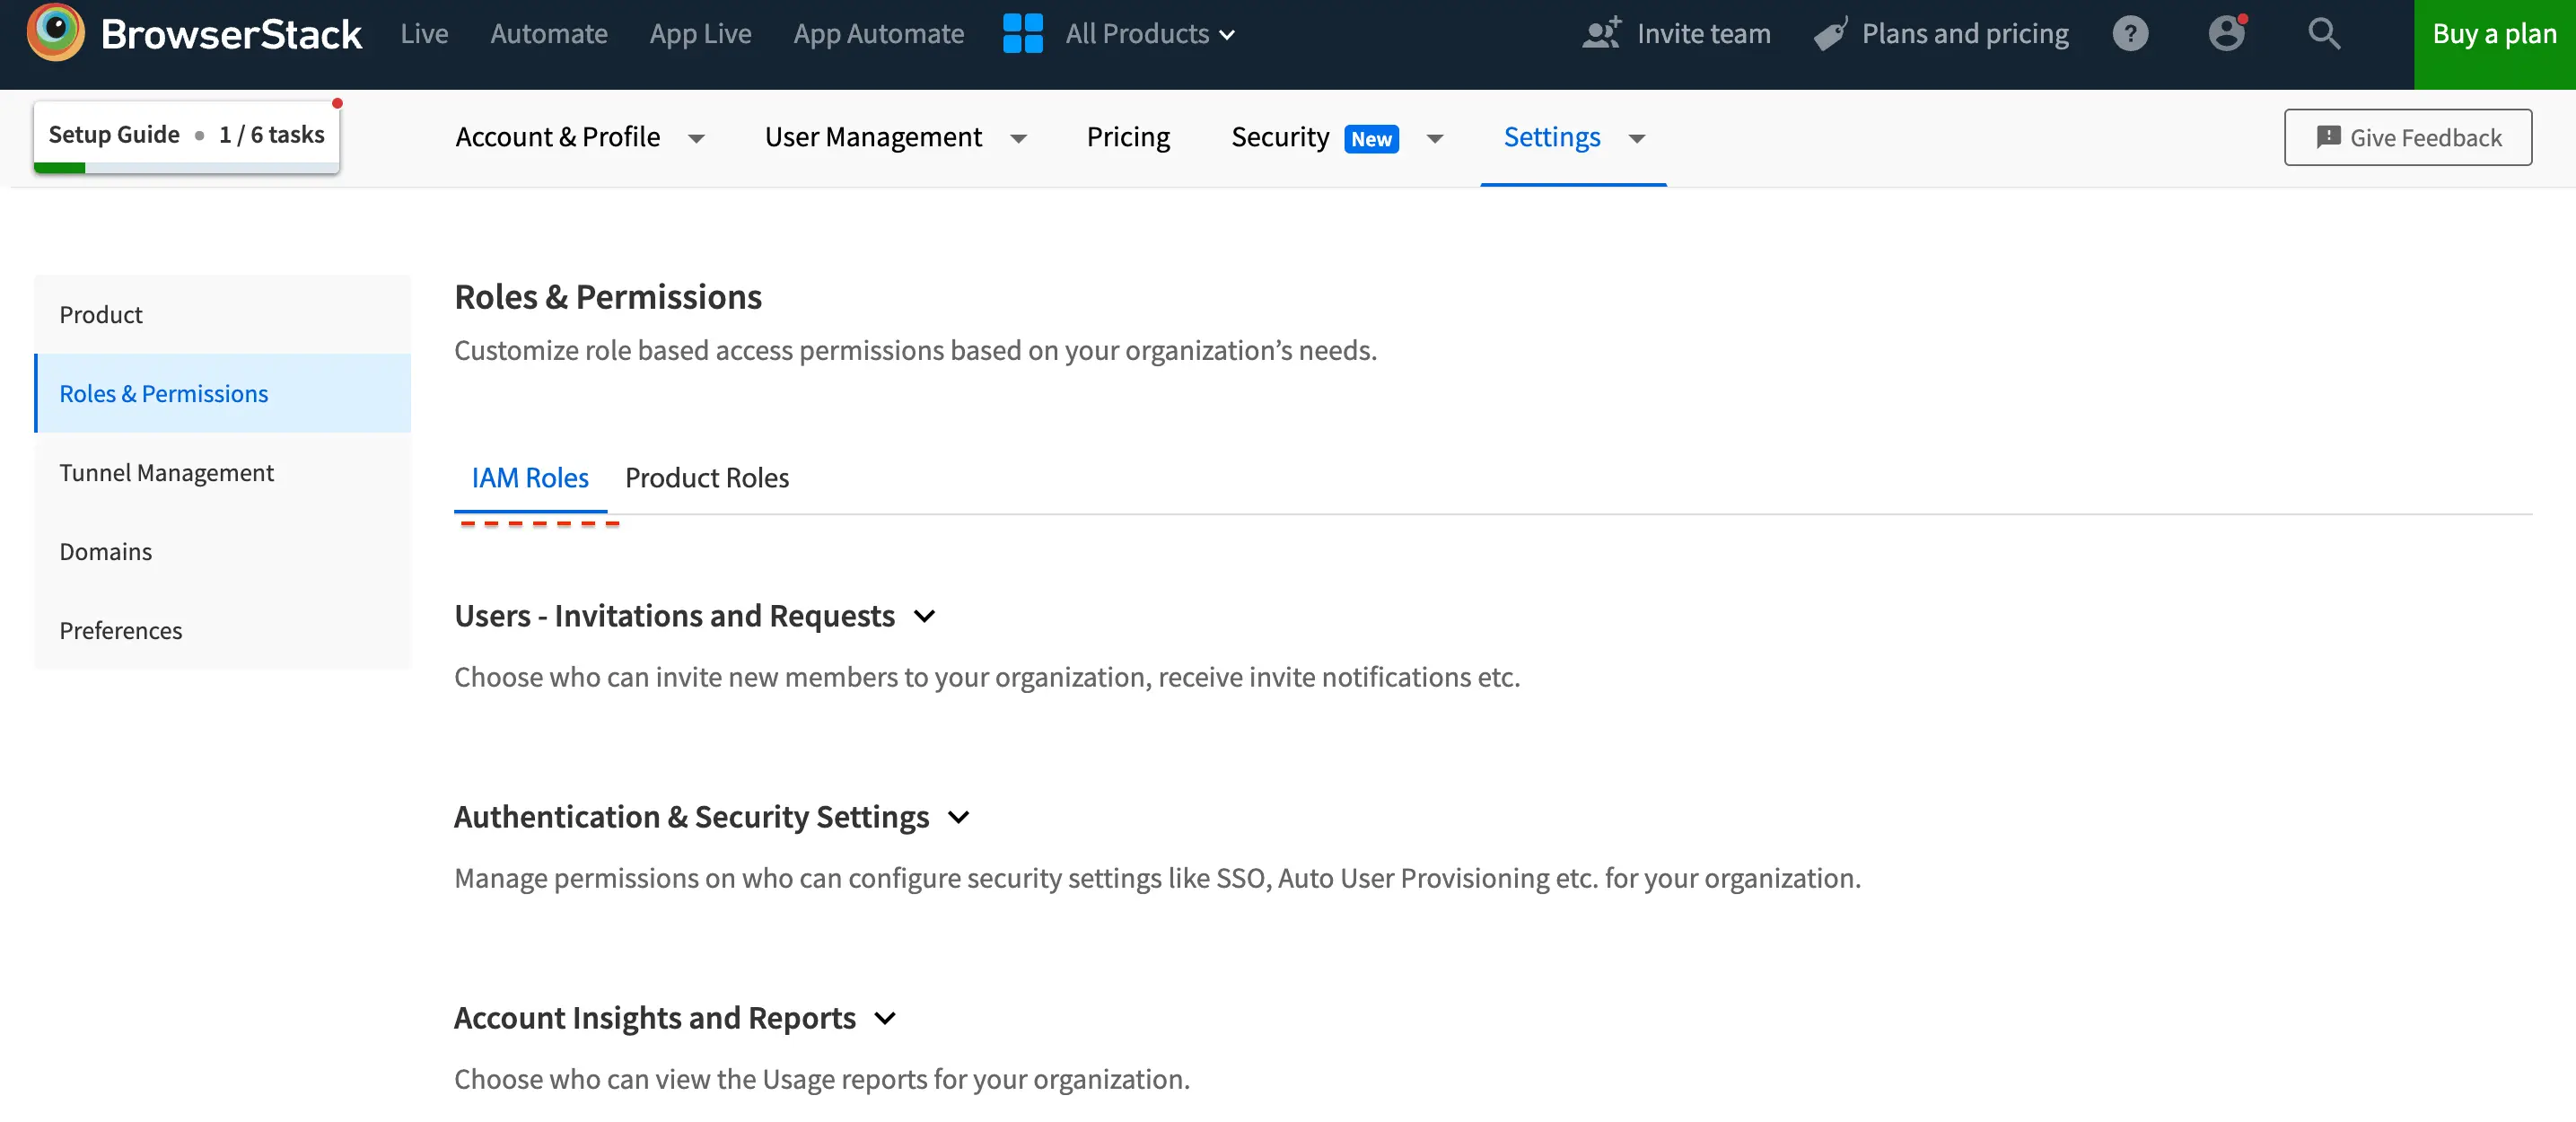Image resolution: width=2576 pixels, height=1122 pixels.
Task: Open the Account & Profile dropdown arrow
Action: (x=696, y=138)
